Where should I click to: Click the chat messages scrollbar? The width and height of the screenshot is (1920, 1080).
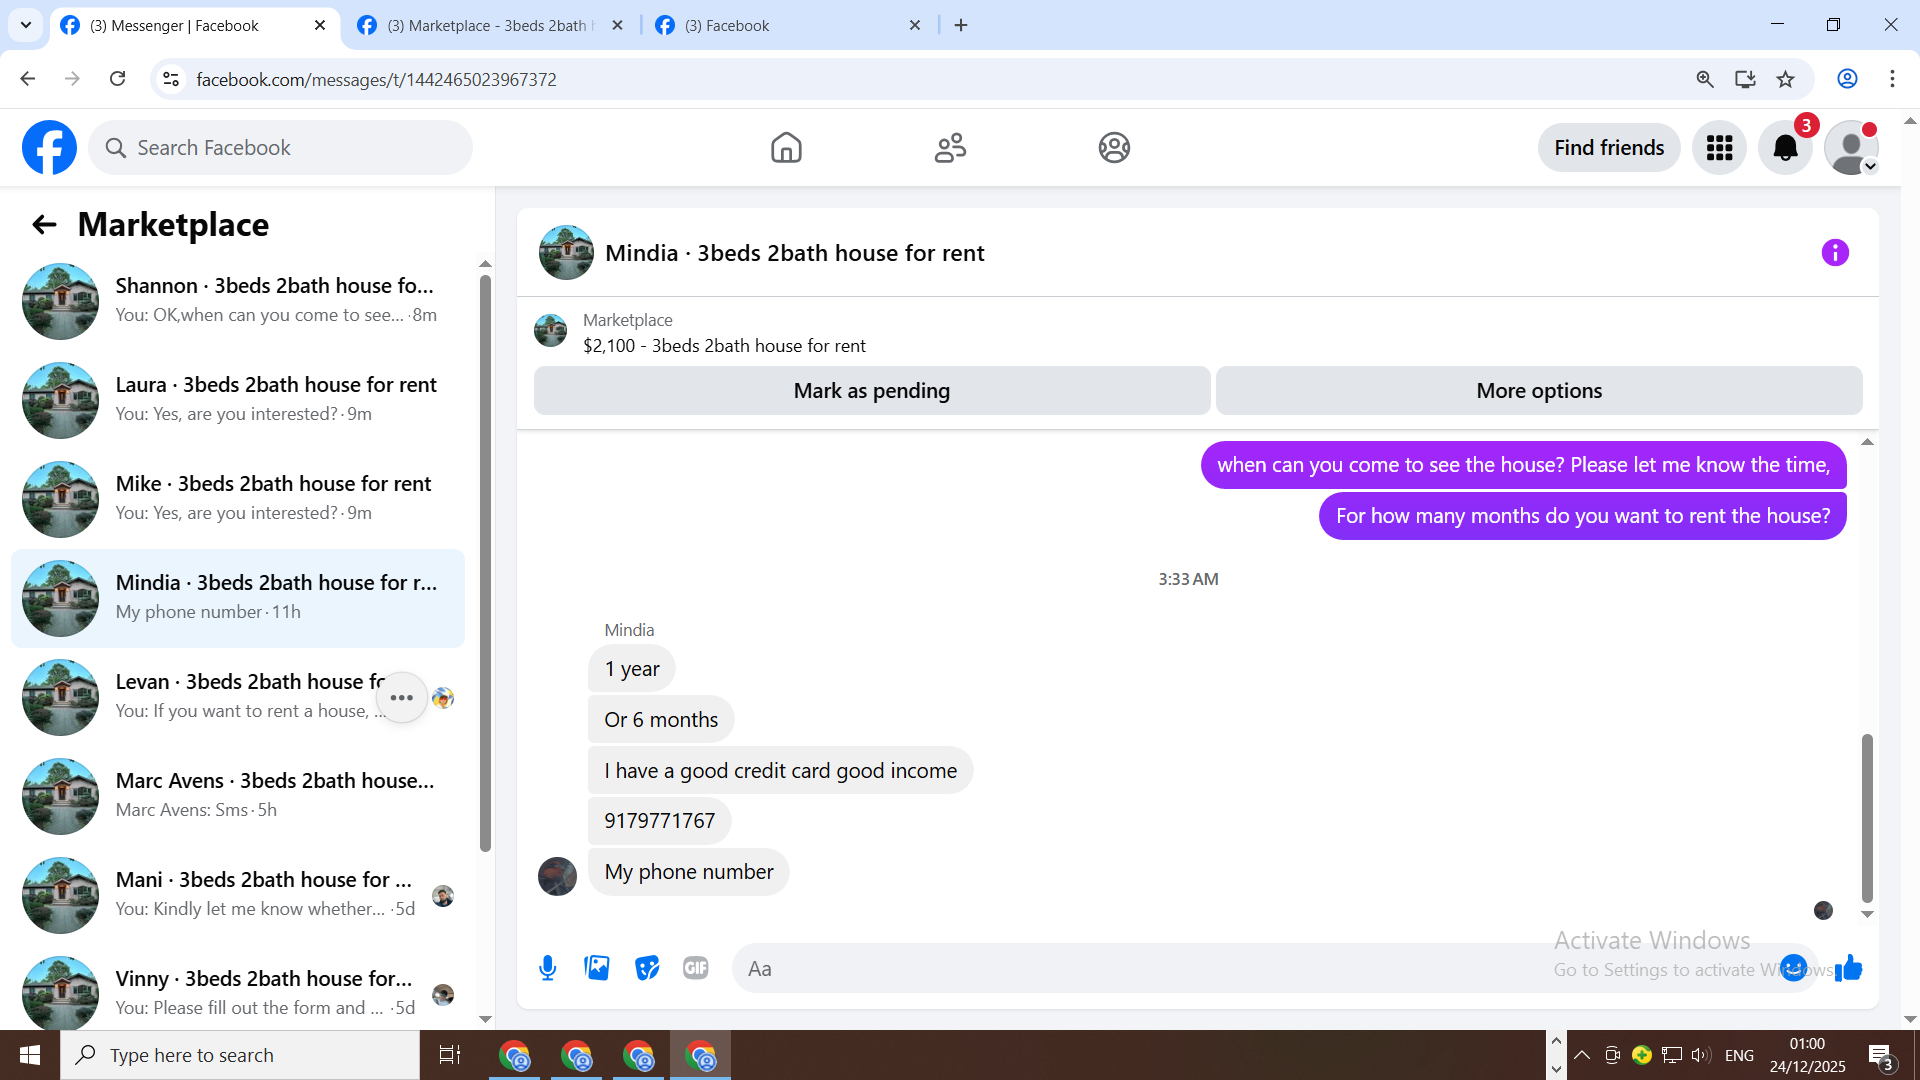click(x=1866, y=818)
